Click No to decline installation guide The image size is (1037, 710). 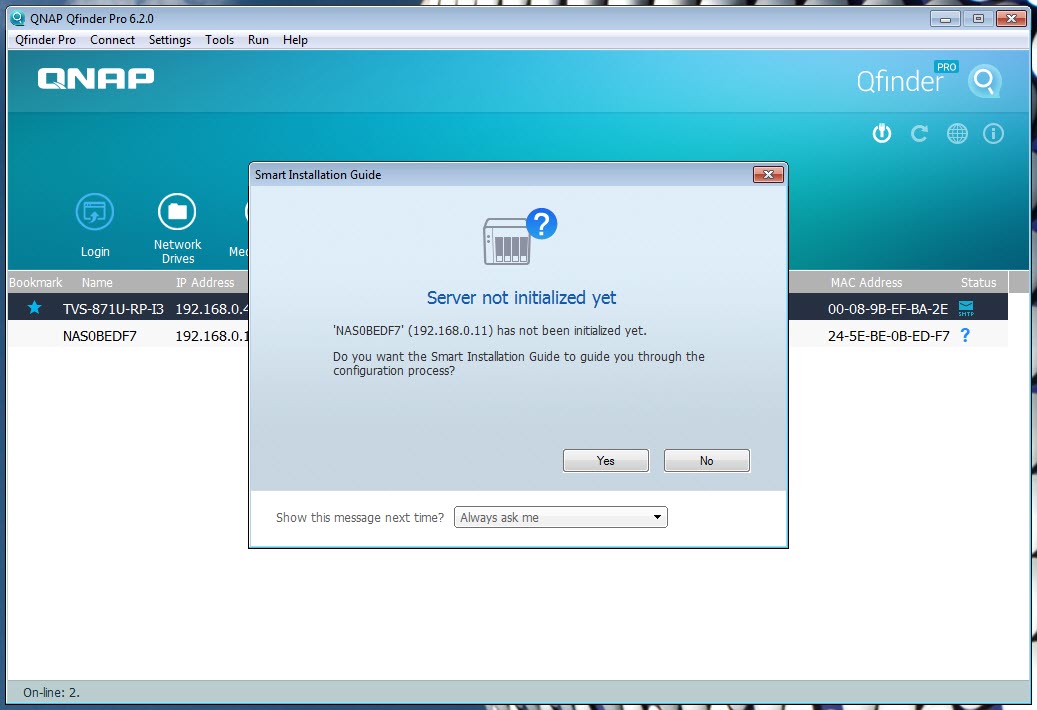706,461
